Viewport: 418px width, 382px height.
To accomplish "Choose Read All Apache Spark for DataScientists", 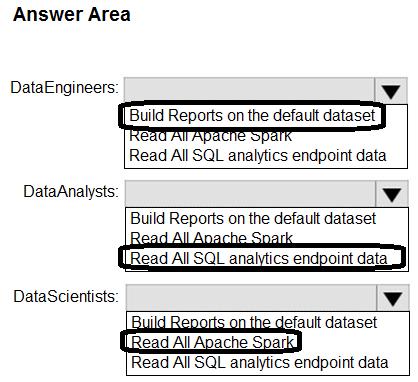I will coord(212,342).
